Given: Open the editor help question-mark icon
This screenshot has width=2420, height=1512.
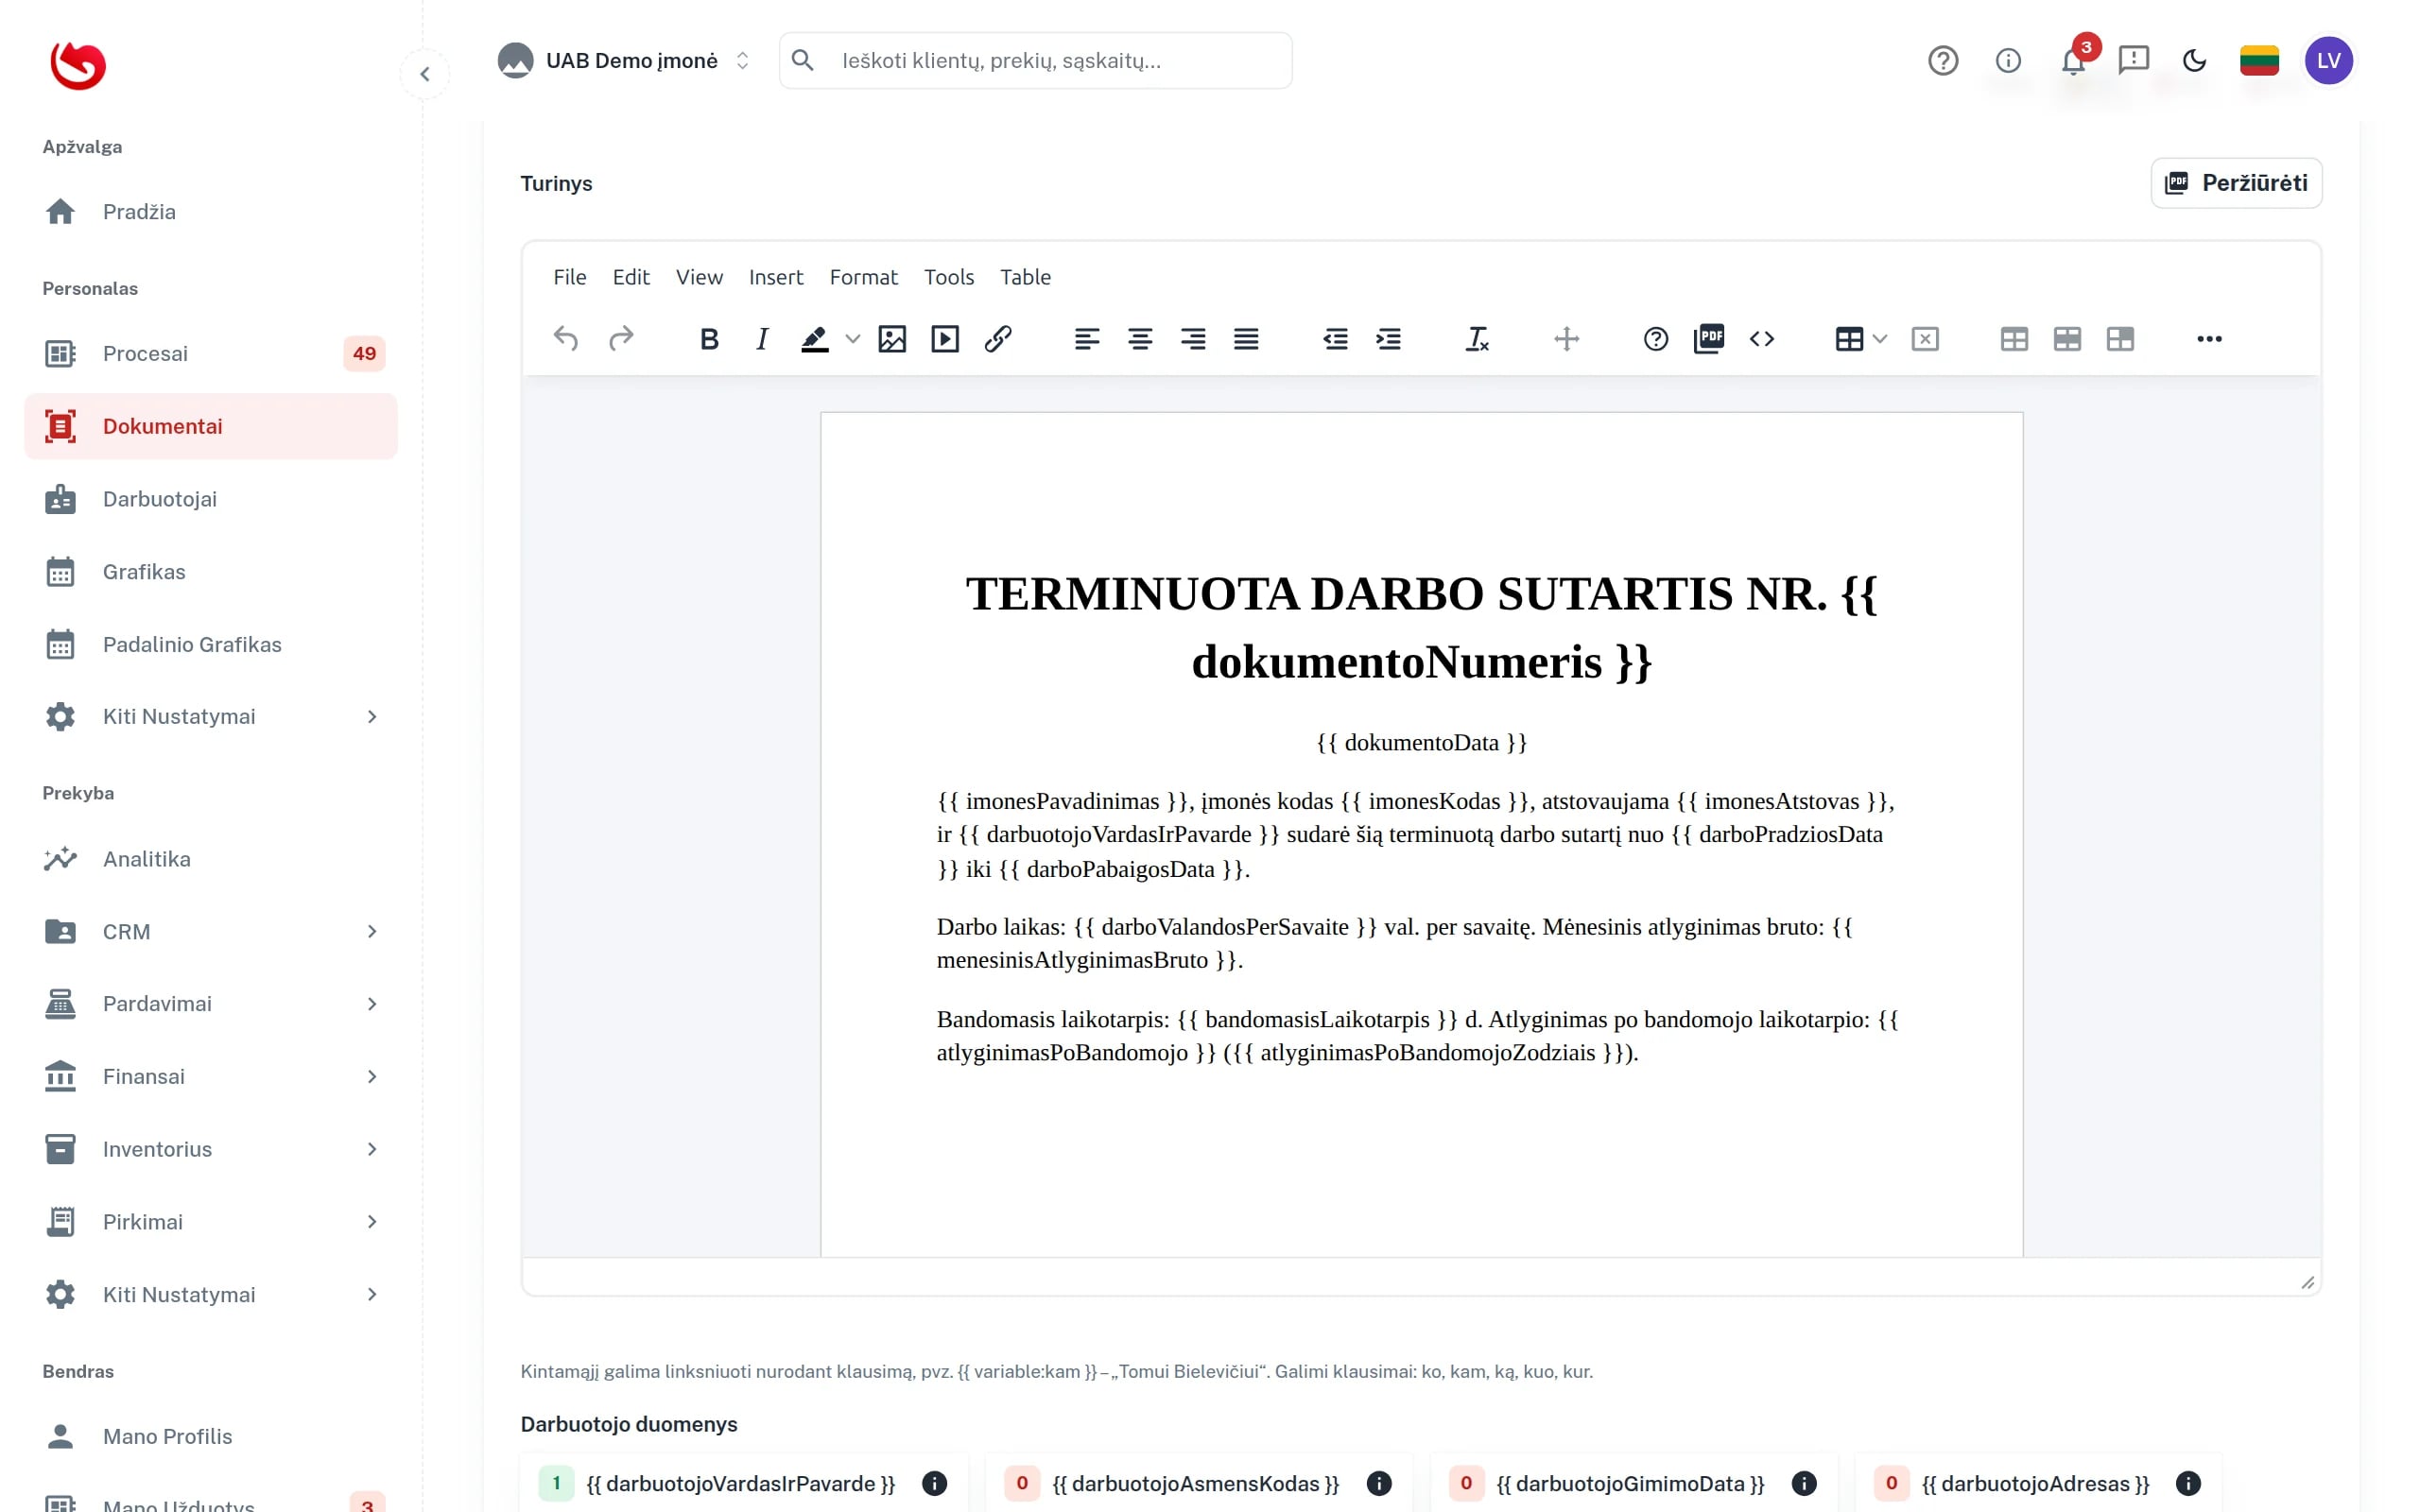Looking at the screenshot, I should click(1656, 339).
